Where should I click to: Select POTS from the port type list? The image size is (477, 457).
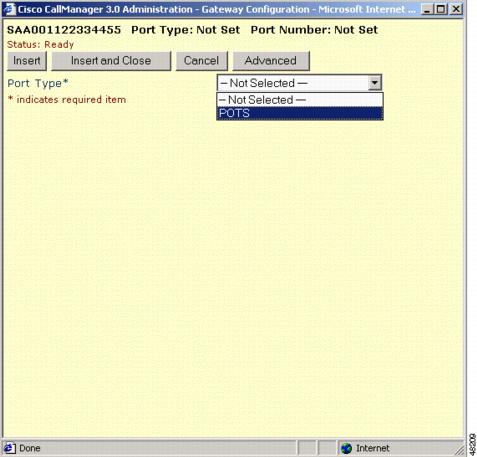tap(300, 113)
